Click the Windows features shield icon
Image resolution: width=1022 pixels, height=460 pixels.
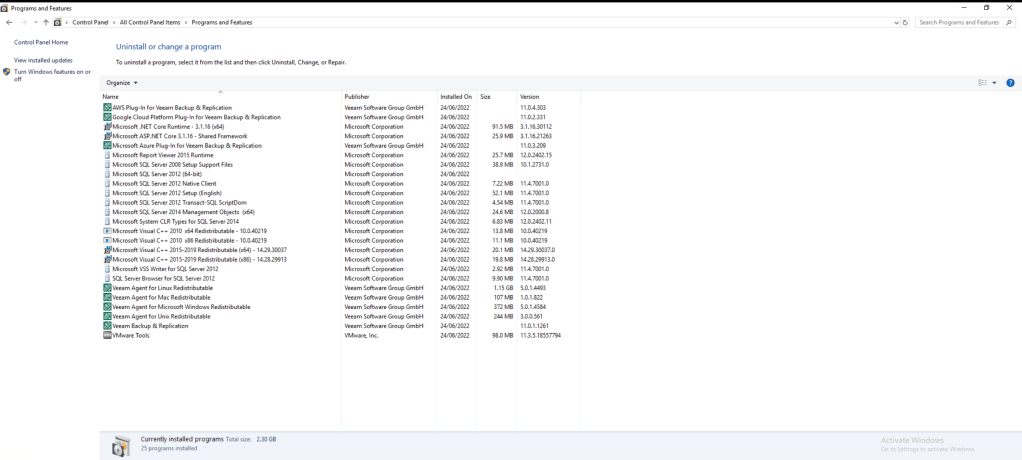(7, 72)
